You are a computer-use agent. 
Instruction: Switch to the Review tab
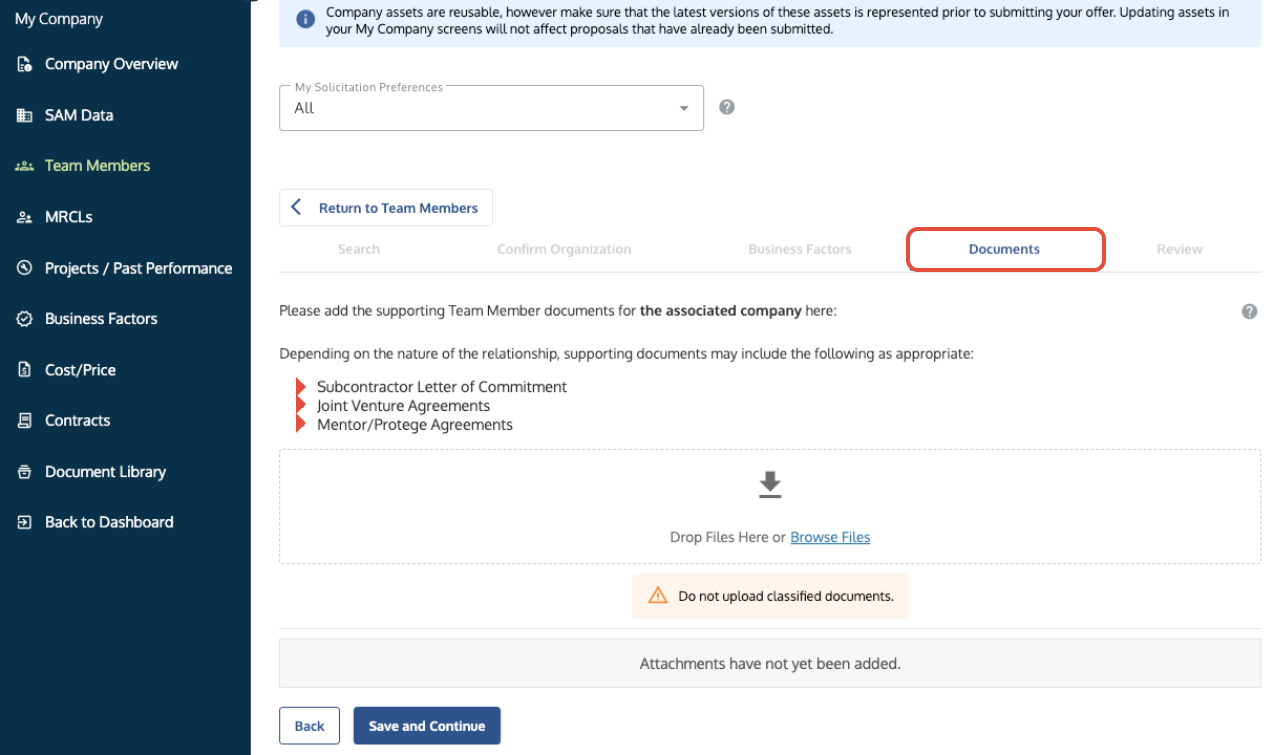pyautogui.click(x=1180, y=249)
